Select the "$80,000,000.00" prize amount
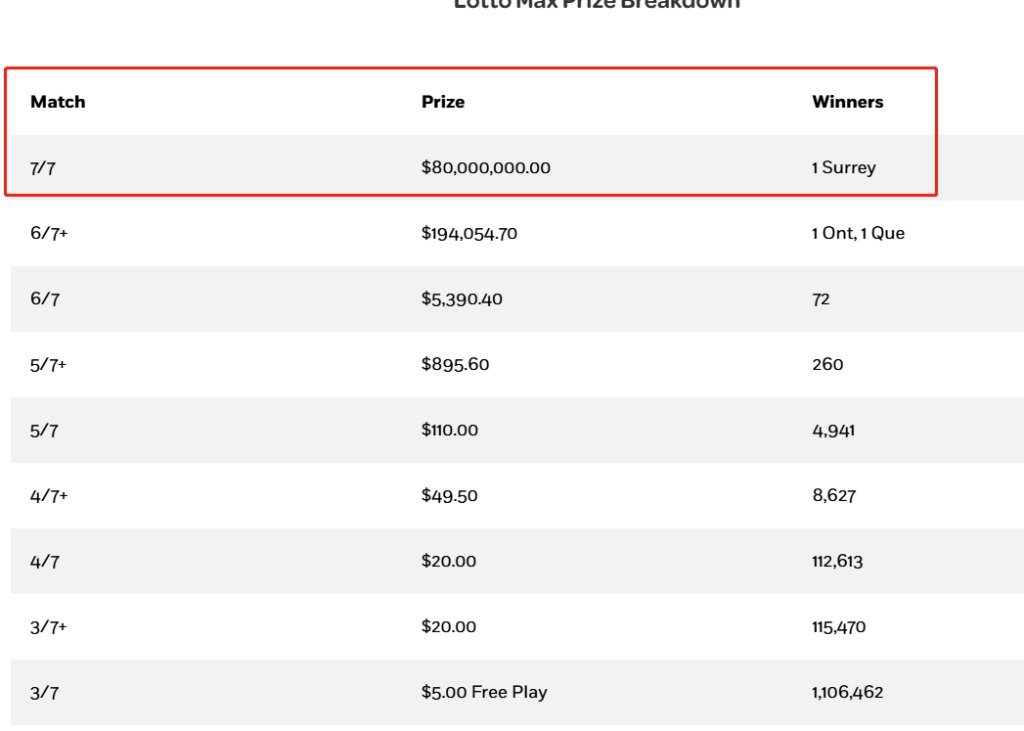Viewport: 1024px width, 731px height. pyautogui.click(x=486, y=168)
